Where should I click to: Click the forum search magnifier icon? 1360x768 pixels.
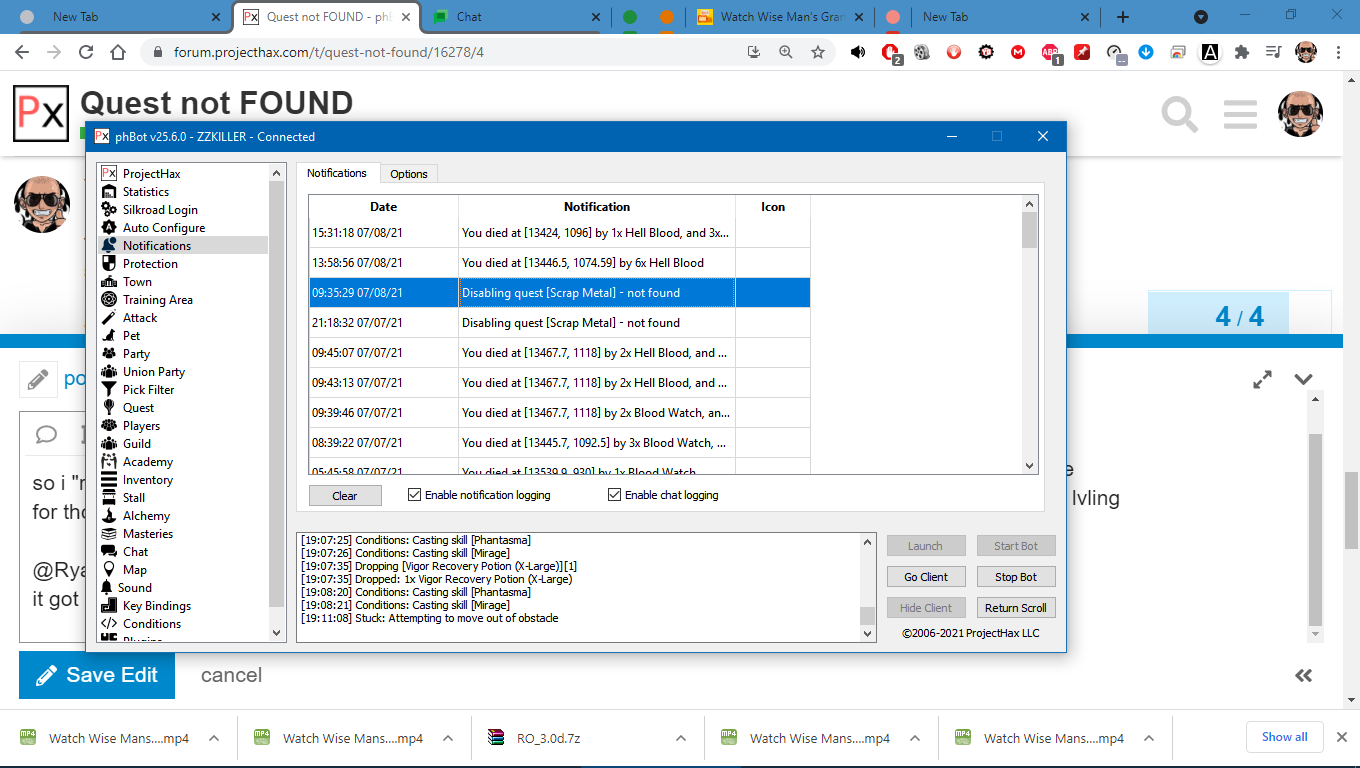(1180, 114)
